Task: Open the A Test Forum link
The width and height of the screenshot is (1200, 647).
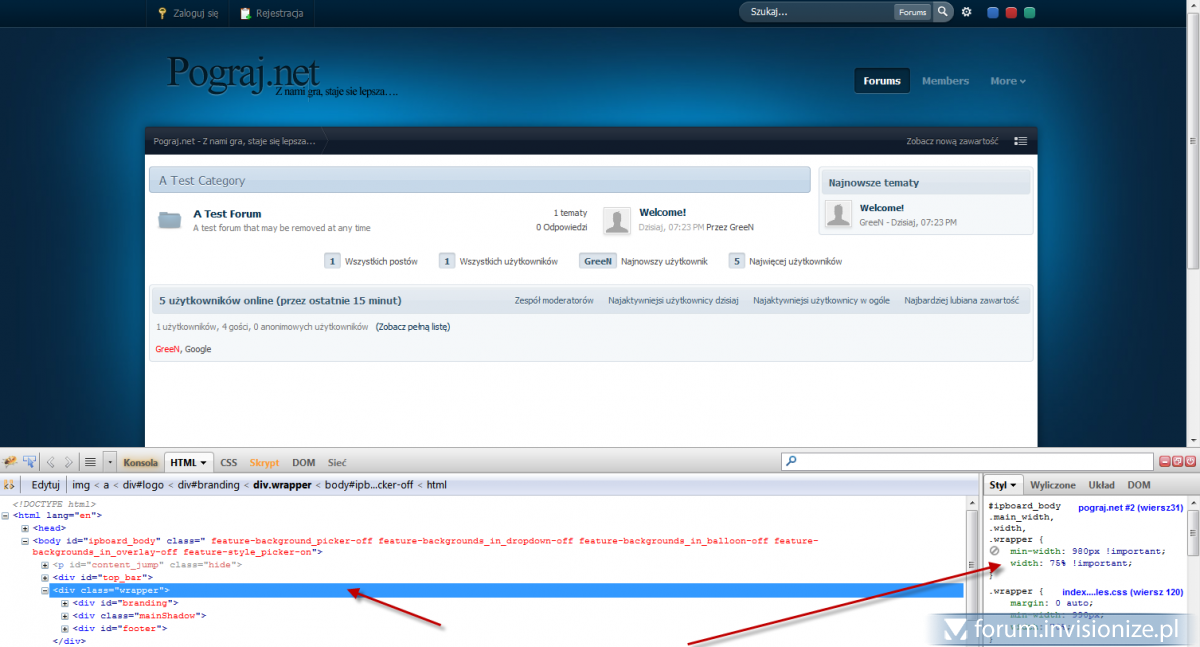Action: [x=227, y=213]
